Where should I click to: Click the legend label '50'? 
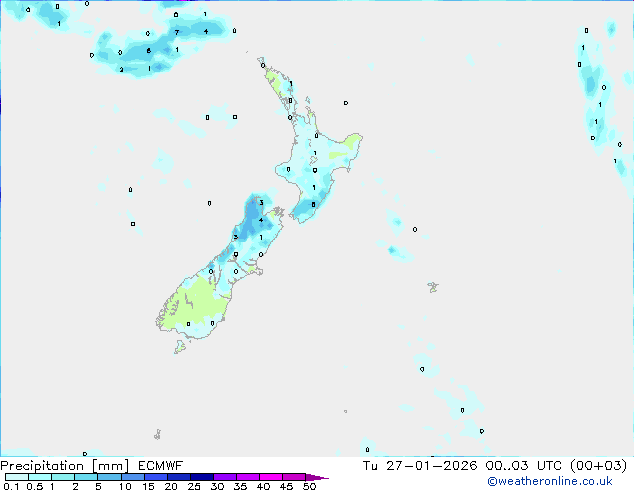[310, 486]
